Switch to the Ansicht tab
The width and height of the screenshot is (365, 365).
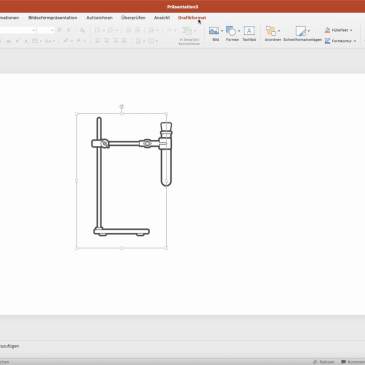[162, 18]
